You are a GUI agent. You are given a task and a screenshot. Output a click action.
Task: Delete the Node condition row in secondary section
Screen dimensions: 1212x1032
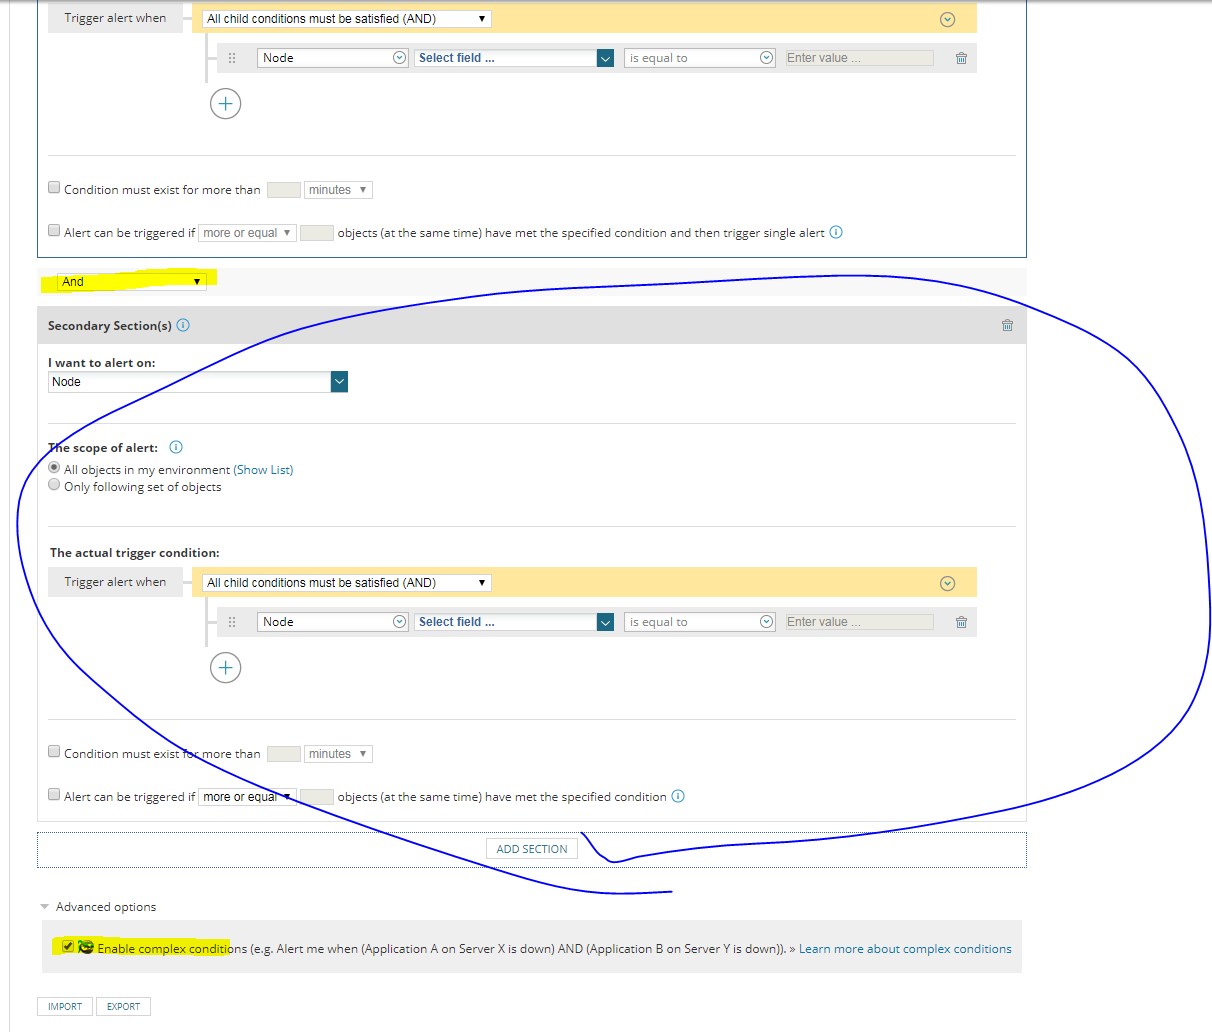(961, 622)
